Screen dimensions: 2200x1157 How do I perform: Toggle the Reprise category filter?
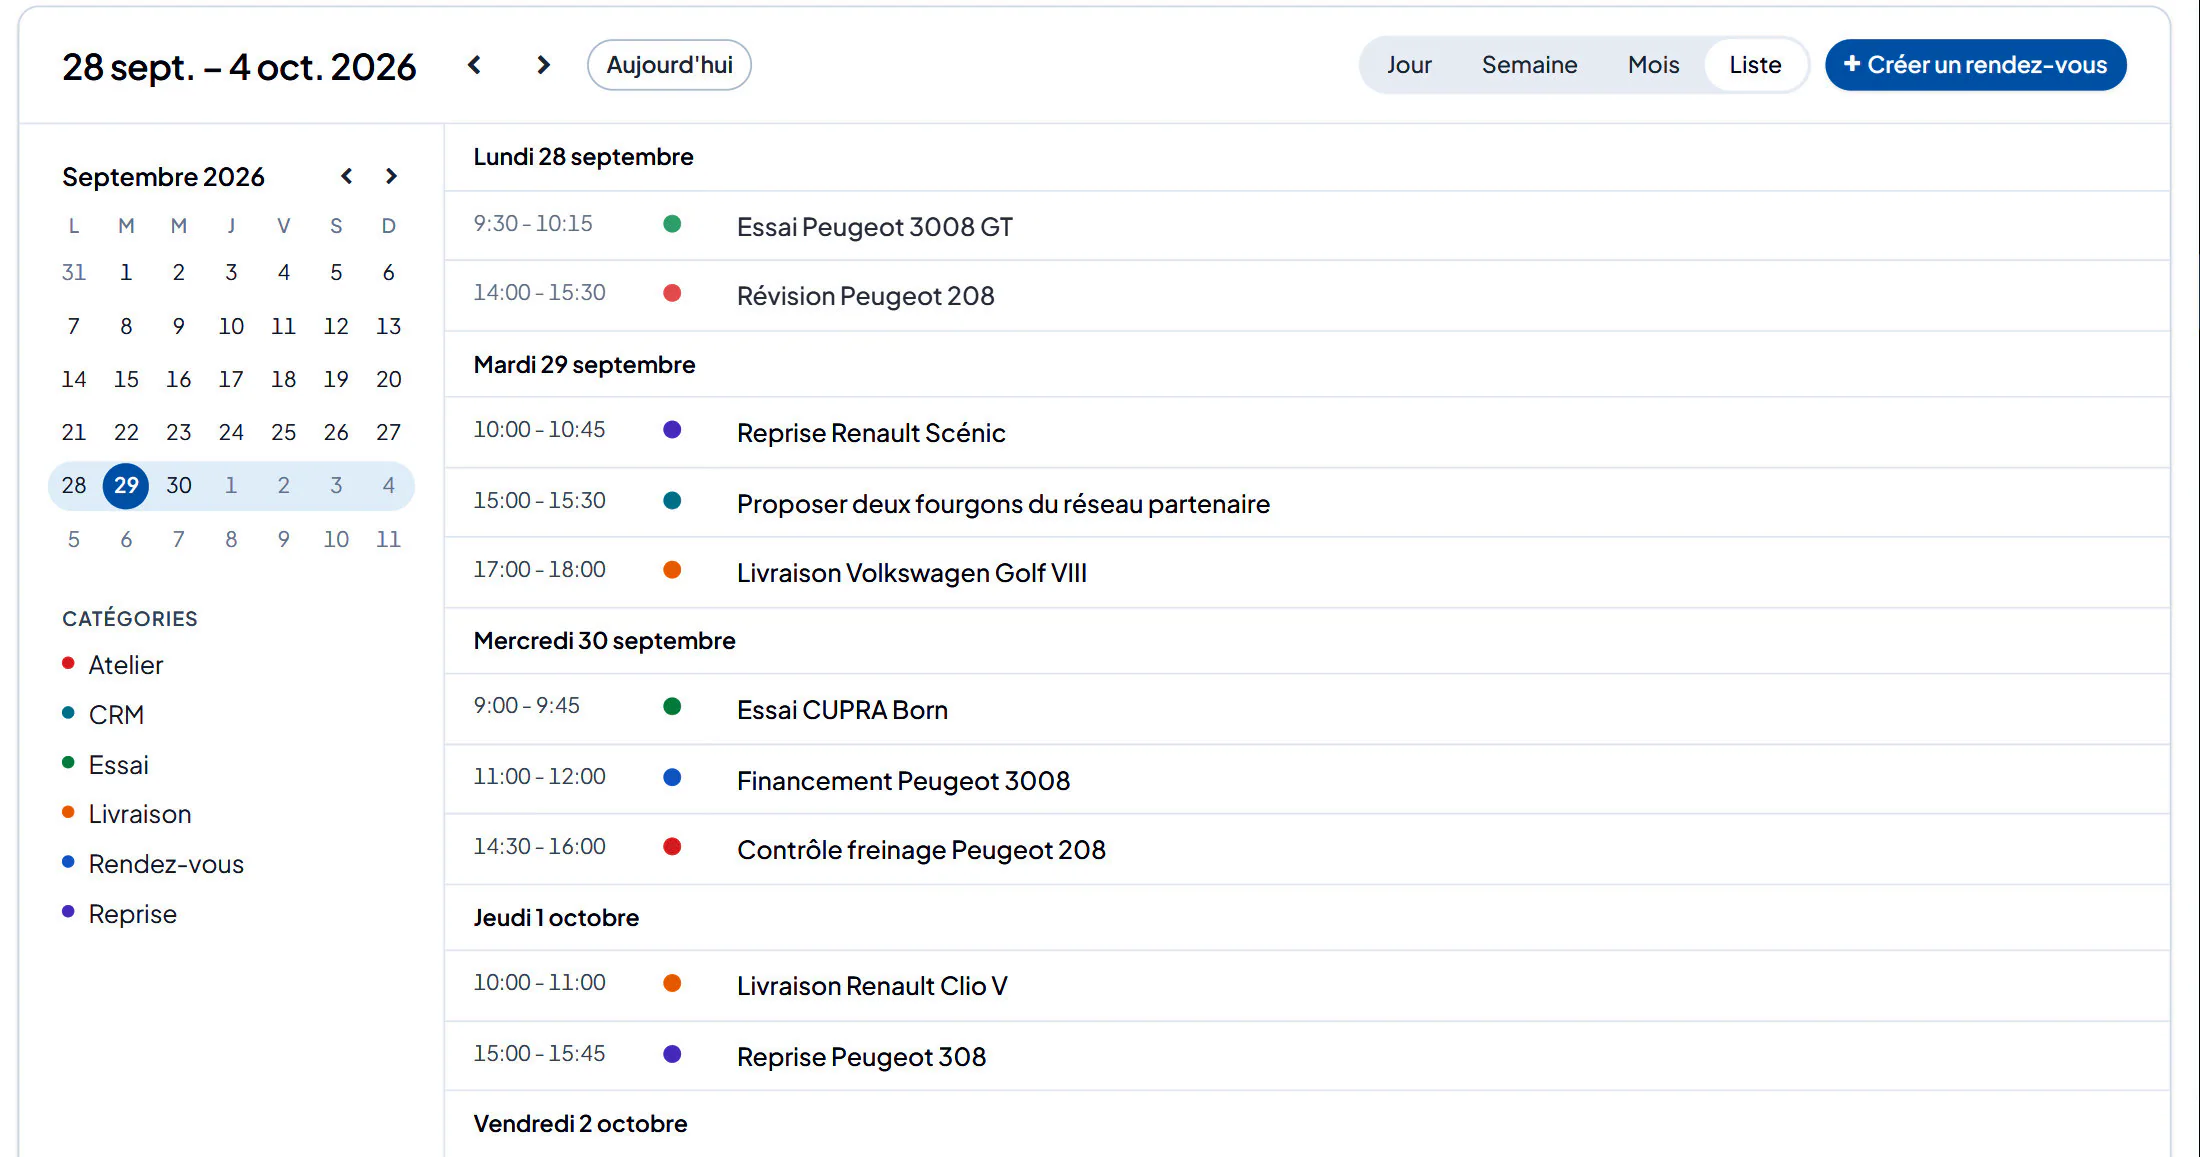119,914
